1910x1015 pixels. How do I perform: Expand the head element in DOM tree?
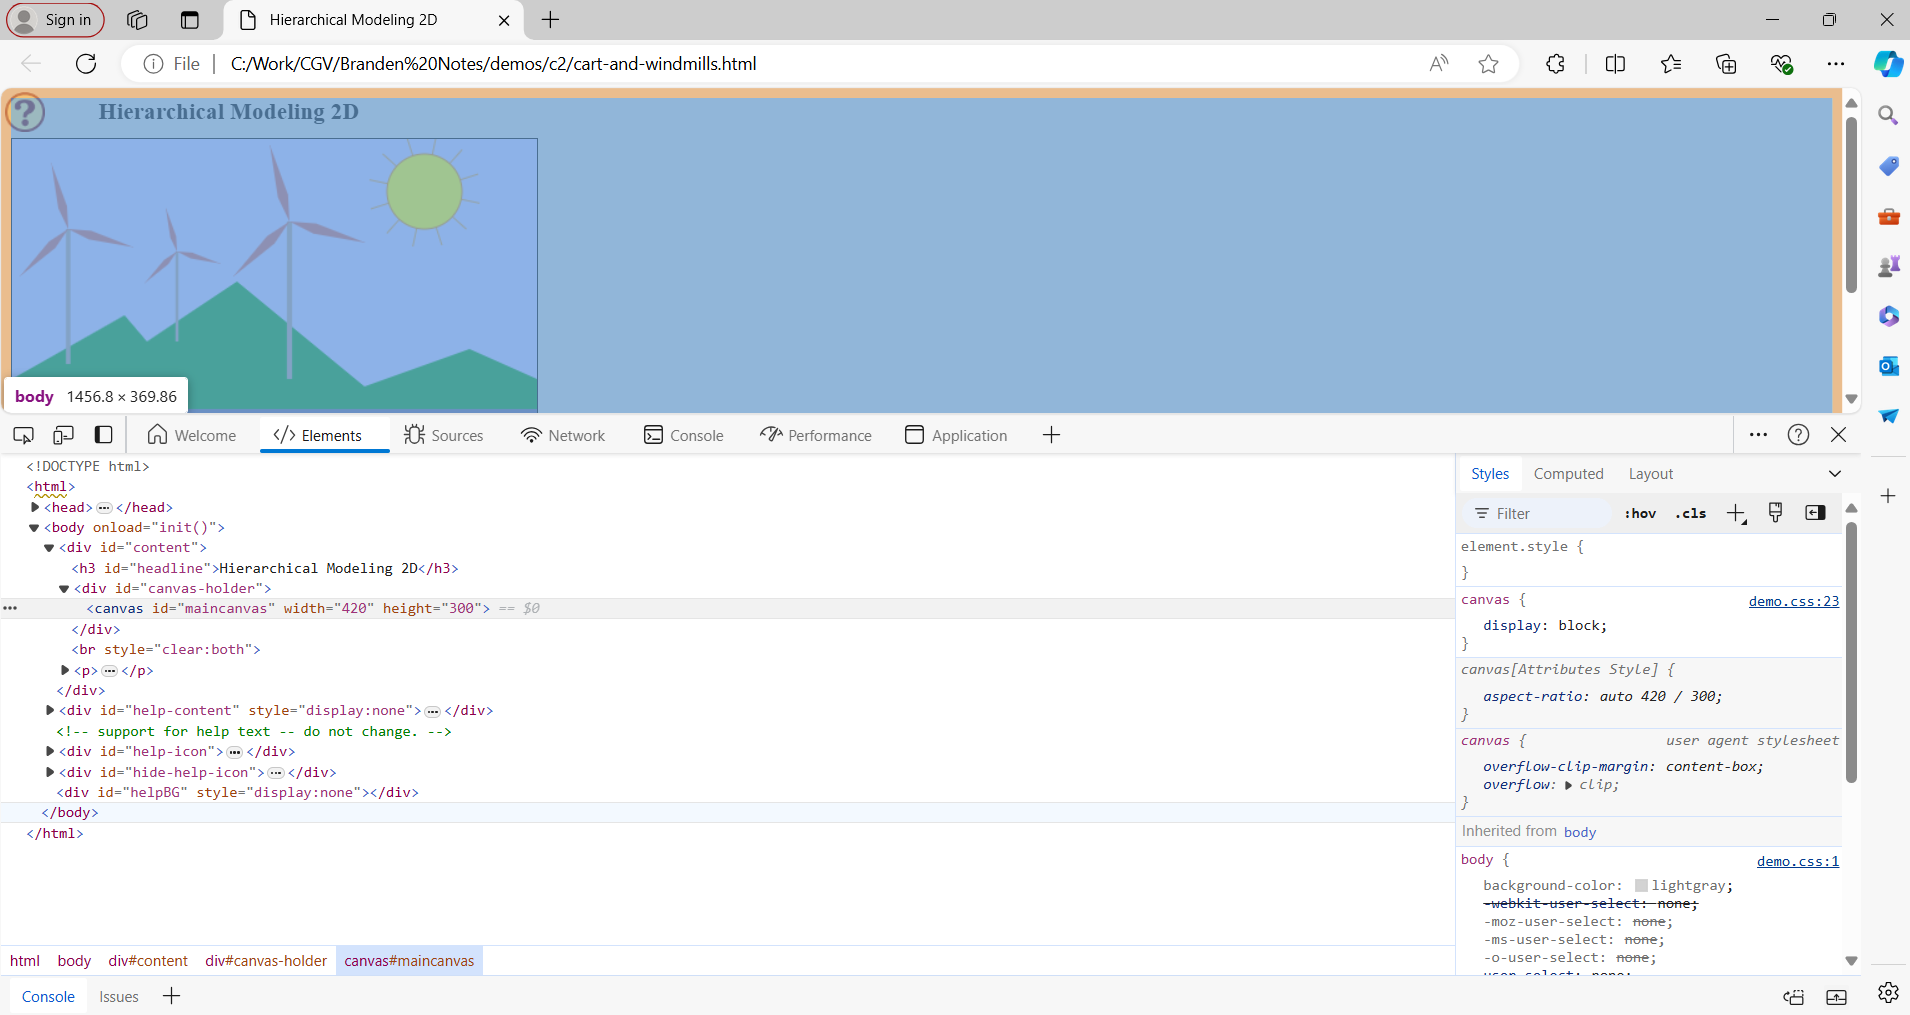(x=35, y=507)
